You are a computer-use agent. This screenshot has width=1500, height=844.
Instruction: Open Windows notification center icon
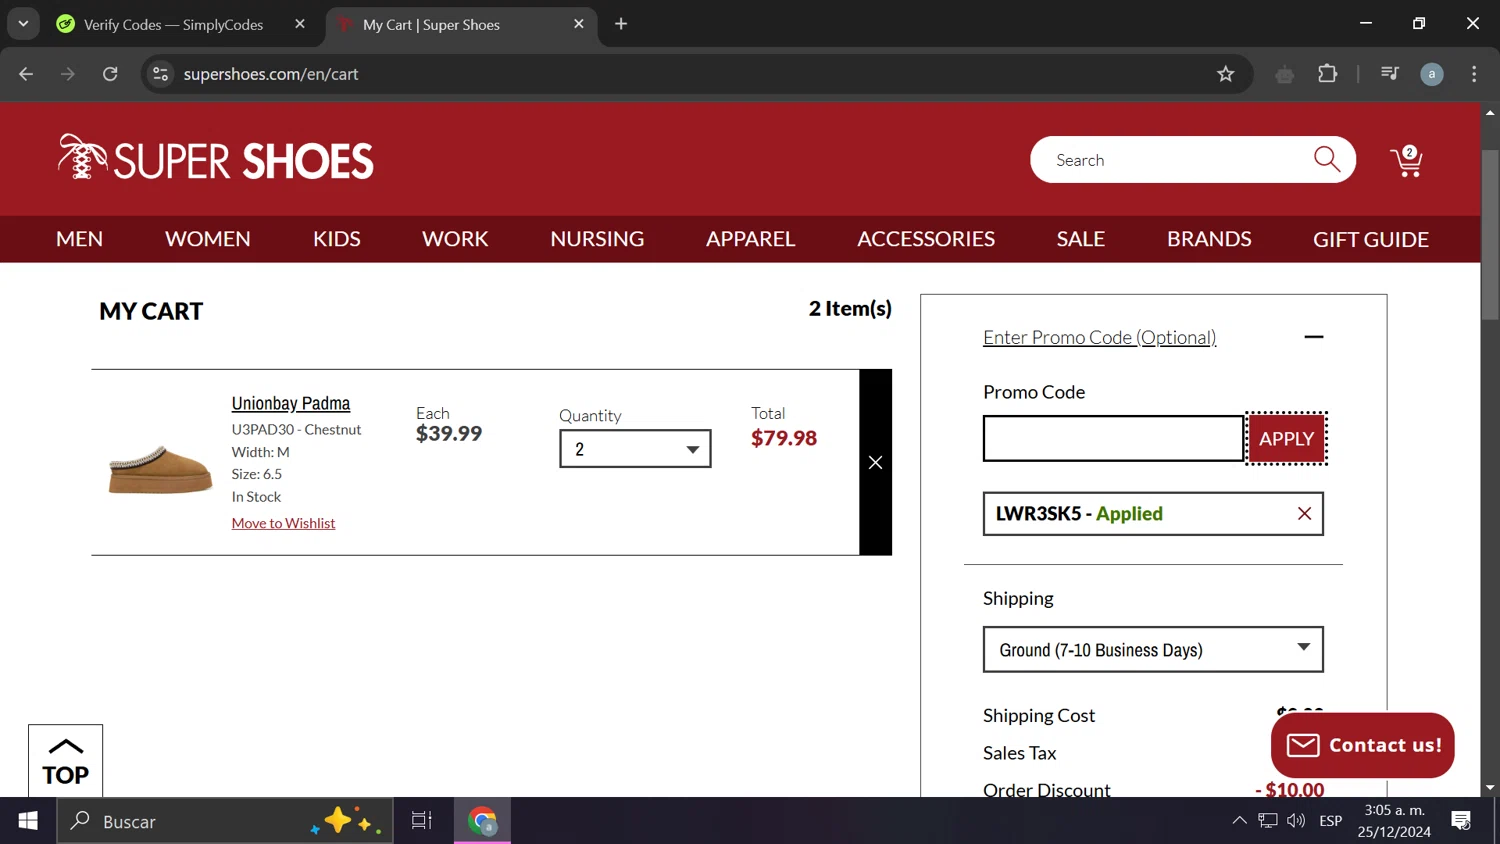coord(1461,821)
